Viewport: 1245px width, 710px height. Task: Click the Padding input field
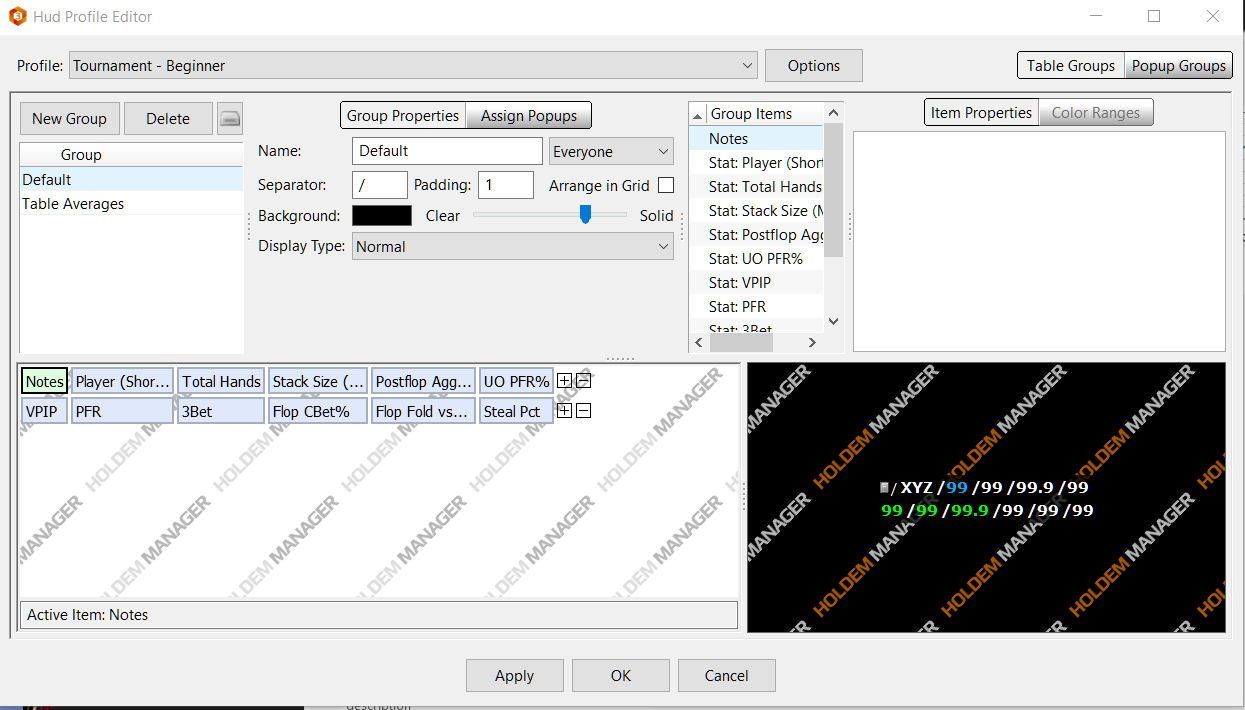506,185
